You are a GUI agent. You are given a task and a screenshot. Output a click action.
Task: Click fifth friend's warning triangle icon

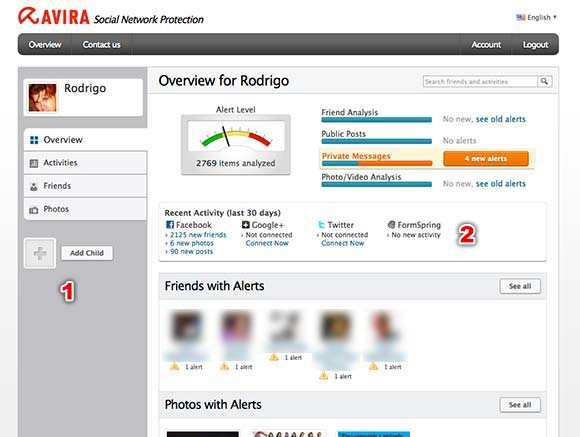(374, 366)
